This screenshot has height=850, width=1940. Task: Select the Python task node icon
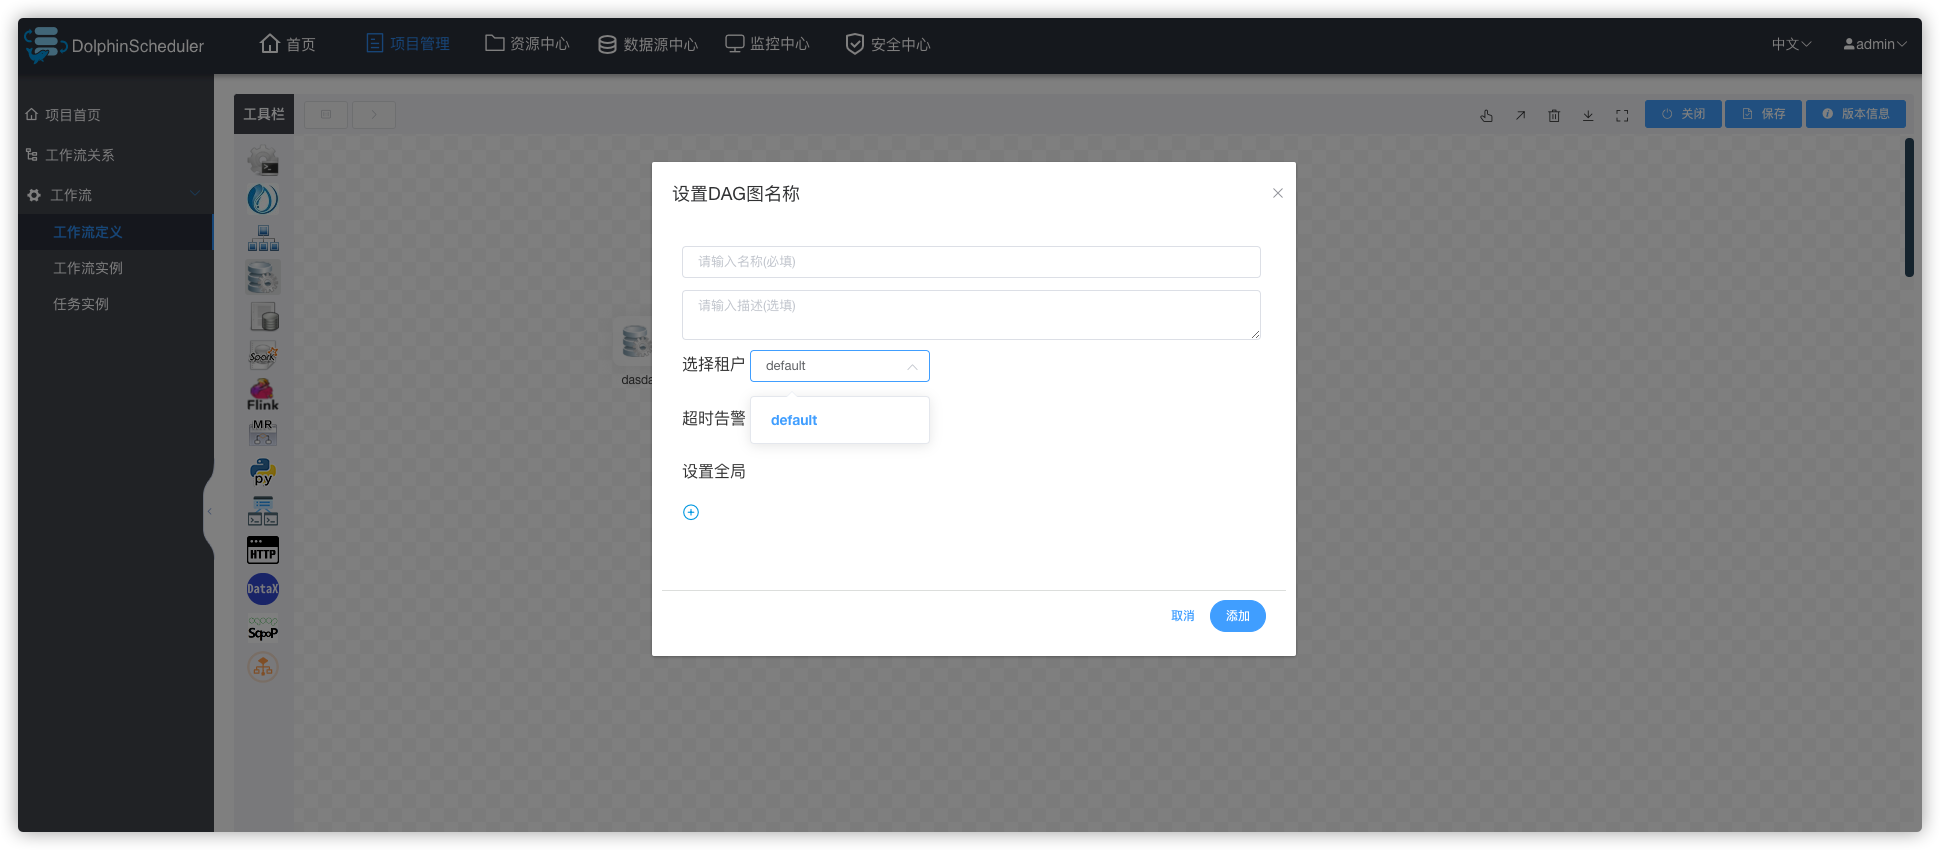[263, 472]
